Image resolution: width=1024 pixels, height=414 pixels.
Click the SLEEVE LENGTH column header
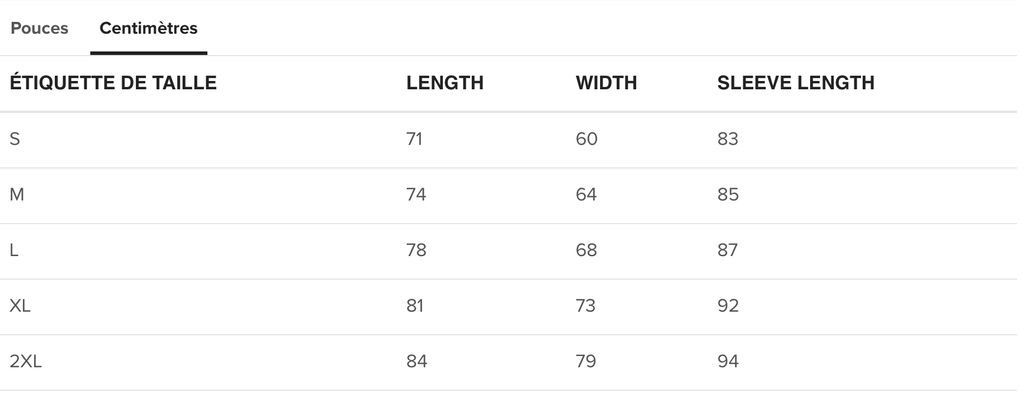795,83
